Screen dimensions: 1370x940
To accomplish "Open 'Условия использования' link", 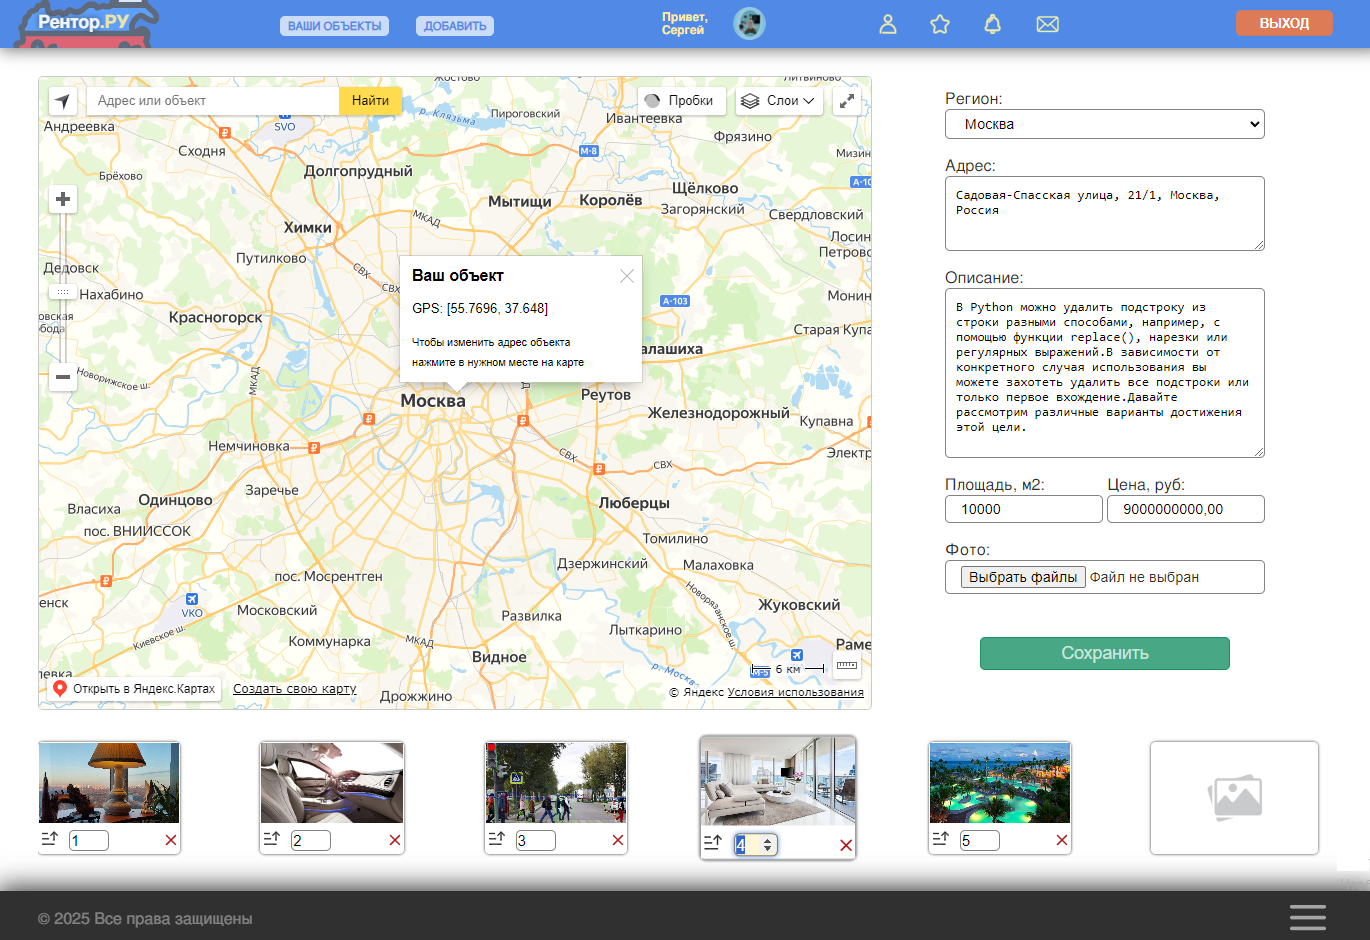I will tap(796, 692).
